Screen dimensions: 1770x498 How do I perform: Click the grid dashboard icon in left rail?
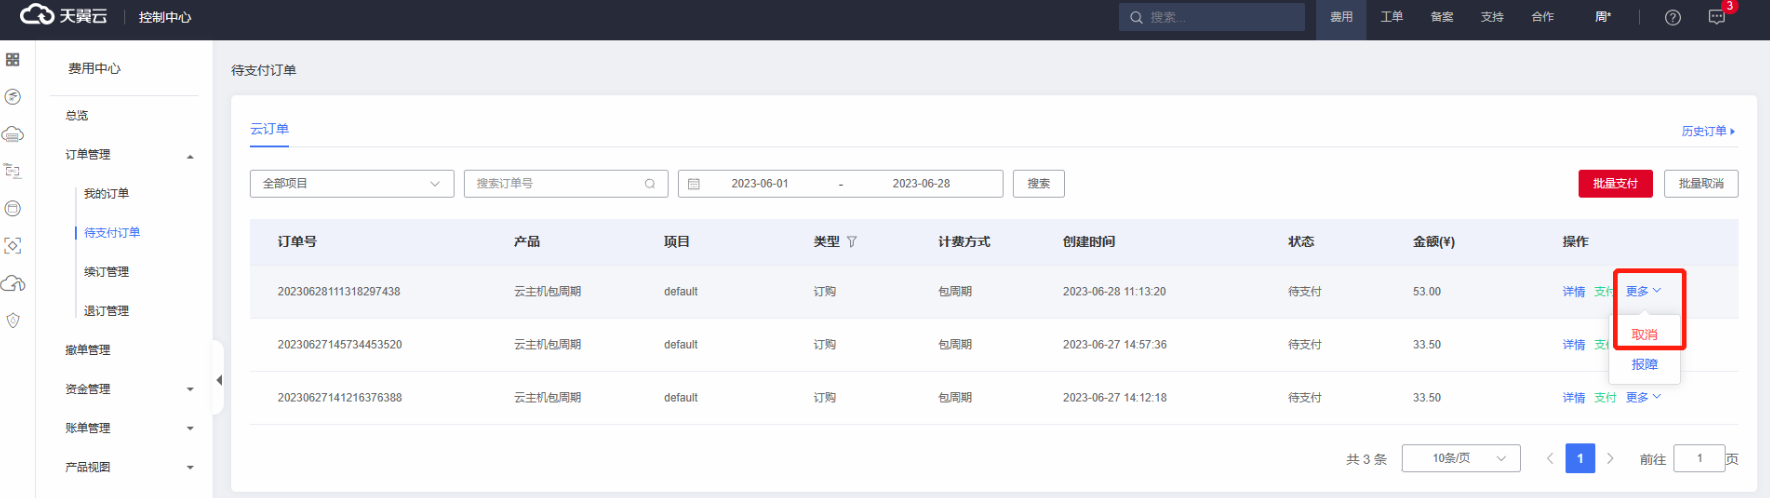pos(13,60)
